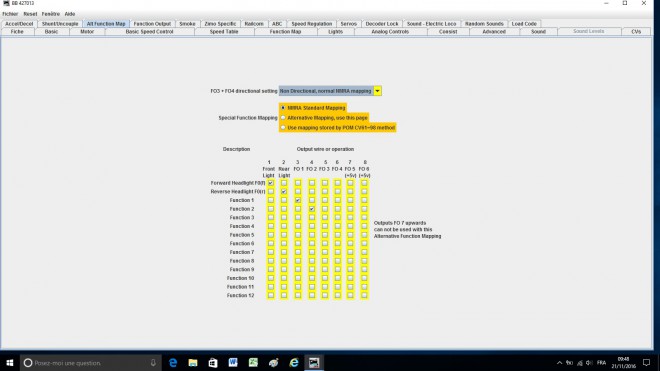Check Function 12 Front Light checkbox
660x371 pixels.
[271, 296]
